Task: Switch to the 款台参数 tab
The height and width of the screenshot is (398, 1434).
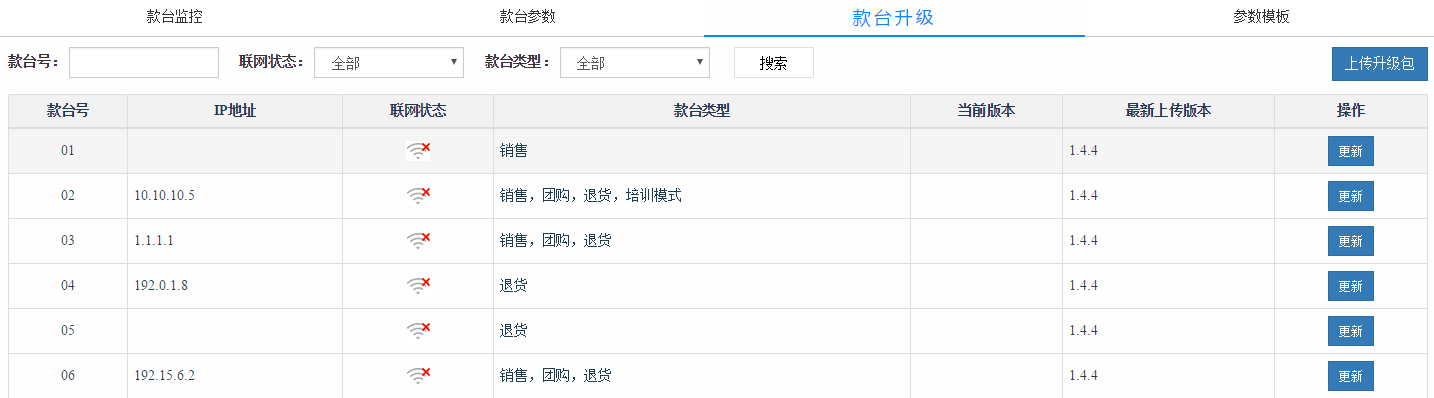Action: pyautogui.click(x=527, y=17)
